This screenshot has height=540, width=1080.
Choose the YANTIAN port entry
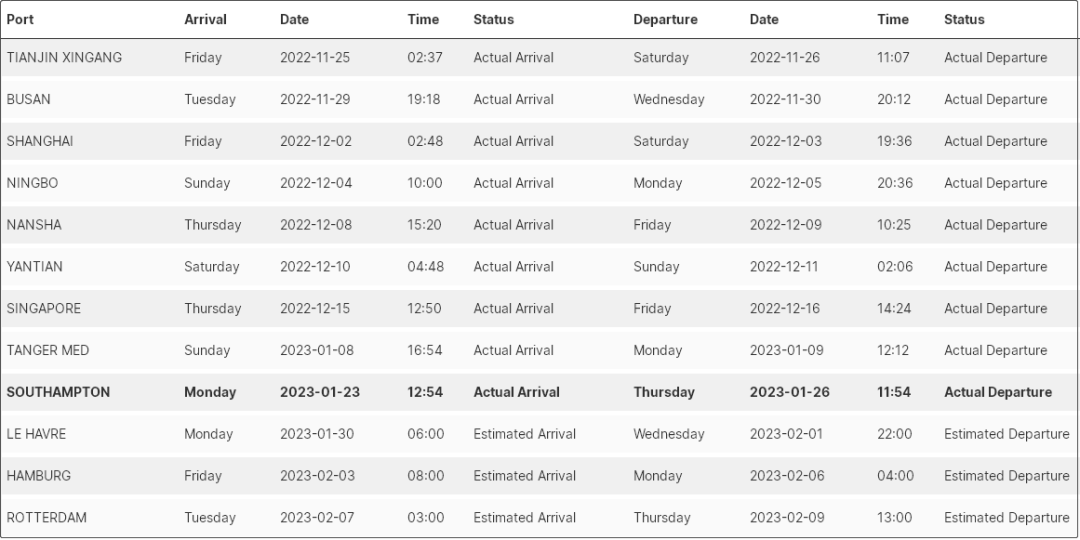[x=34, y=267]
